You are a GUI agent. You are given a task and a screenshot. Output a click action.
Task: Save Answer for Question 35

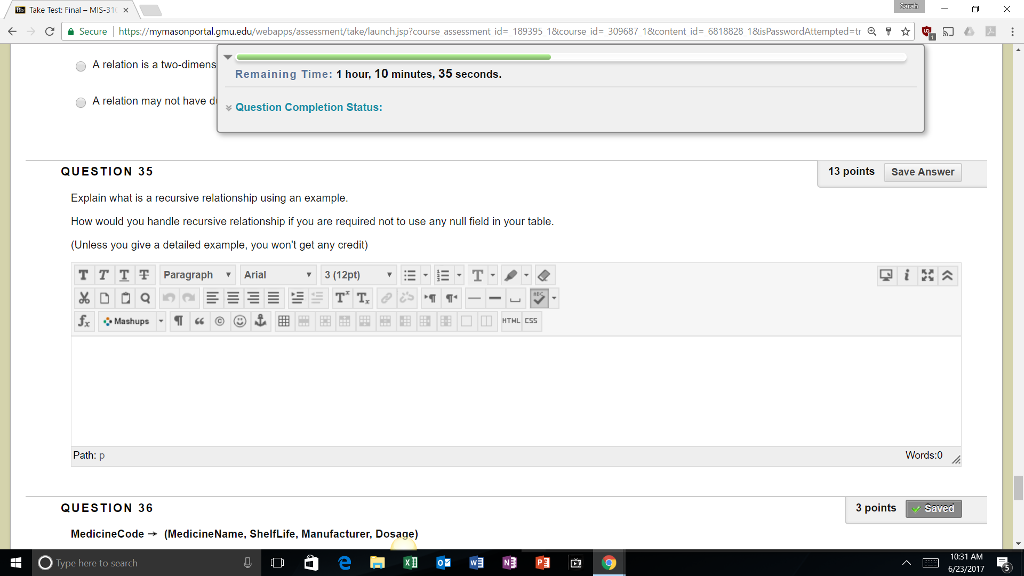coord(921,171)
